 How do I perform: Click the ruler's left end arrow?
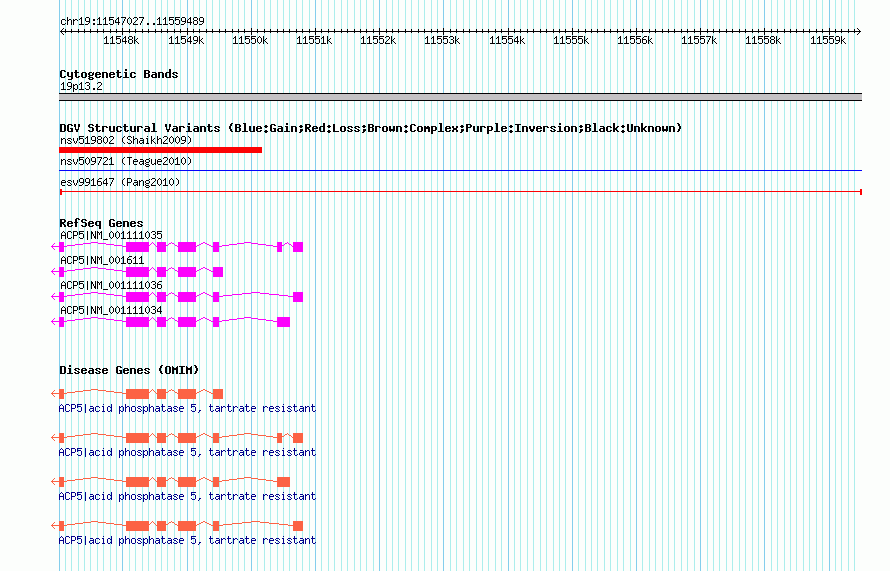[x=62, y=31]
